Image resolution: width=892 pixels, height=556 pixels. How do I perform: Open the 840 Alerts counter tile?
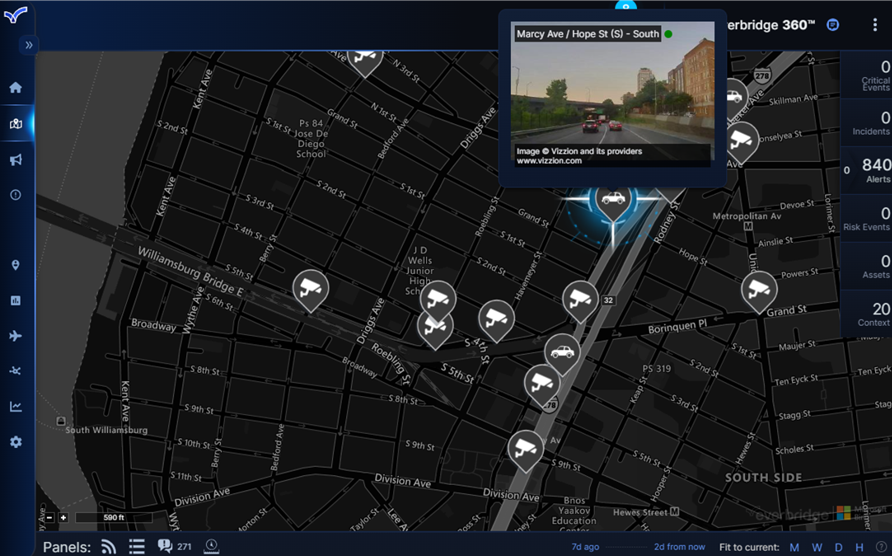[x=866, y=171]
